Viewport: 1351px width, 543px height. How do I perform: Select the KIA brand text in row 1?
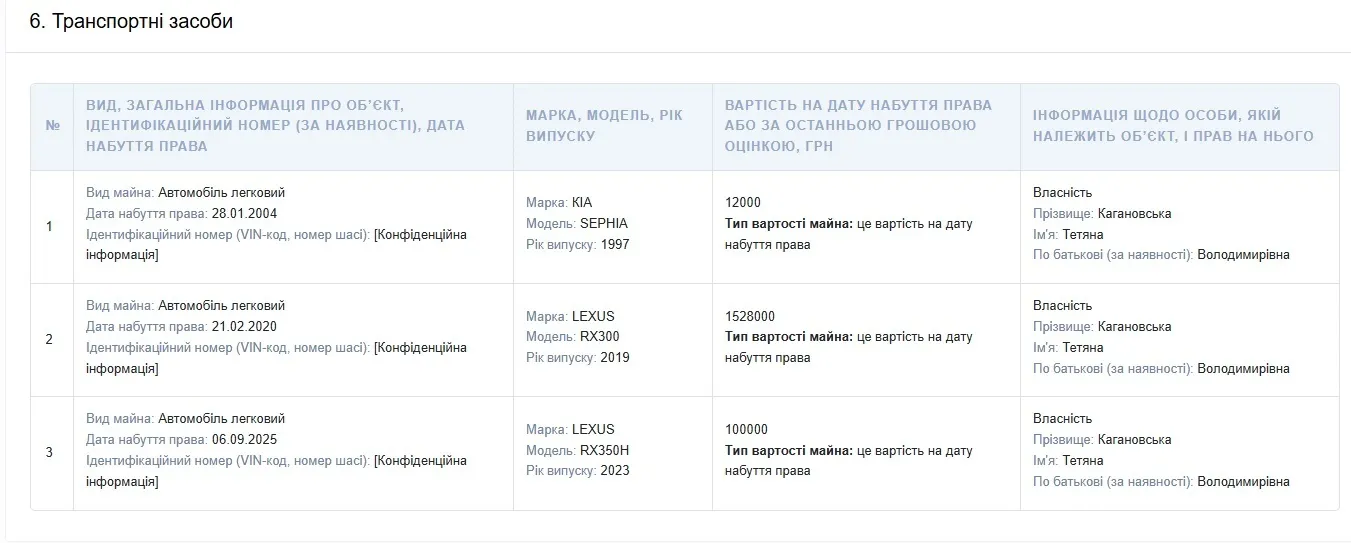582,203
